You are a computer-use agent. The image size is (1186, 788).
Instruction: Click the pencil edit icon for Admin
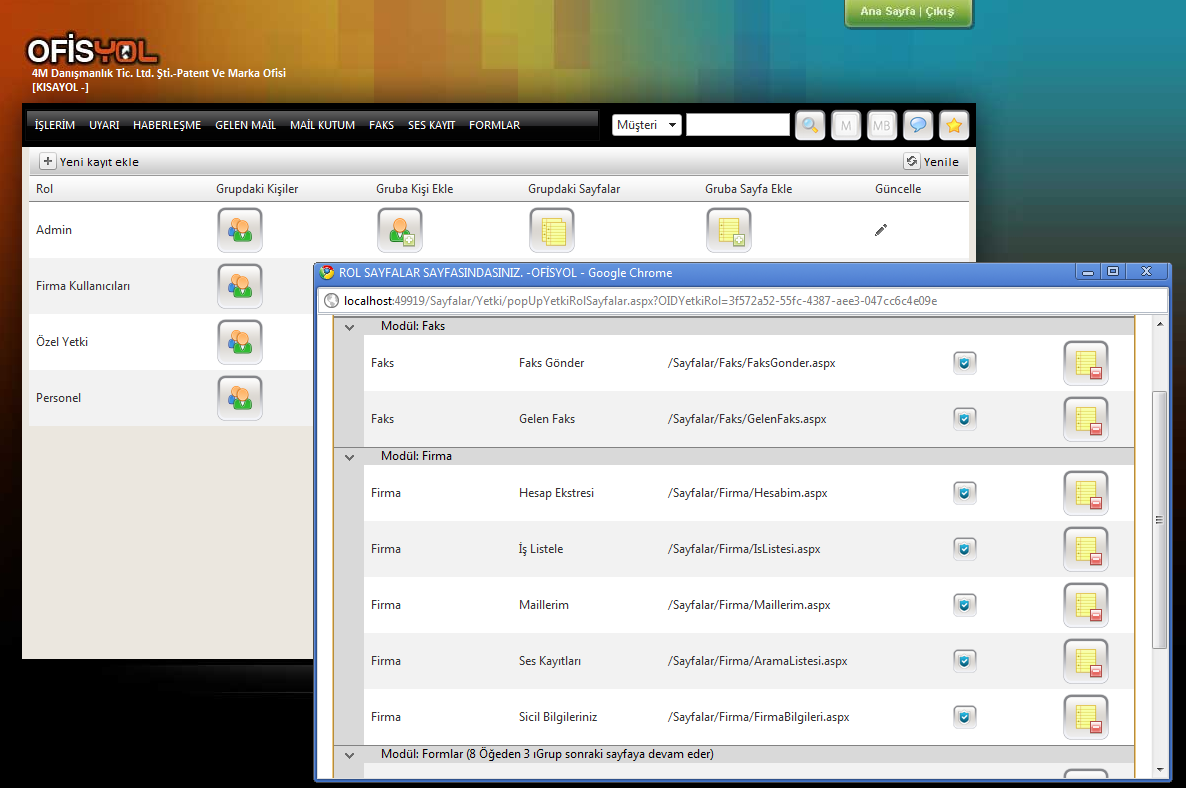point(880,230)
